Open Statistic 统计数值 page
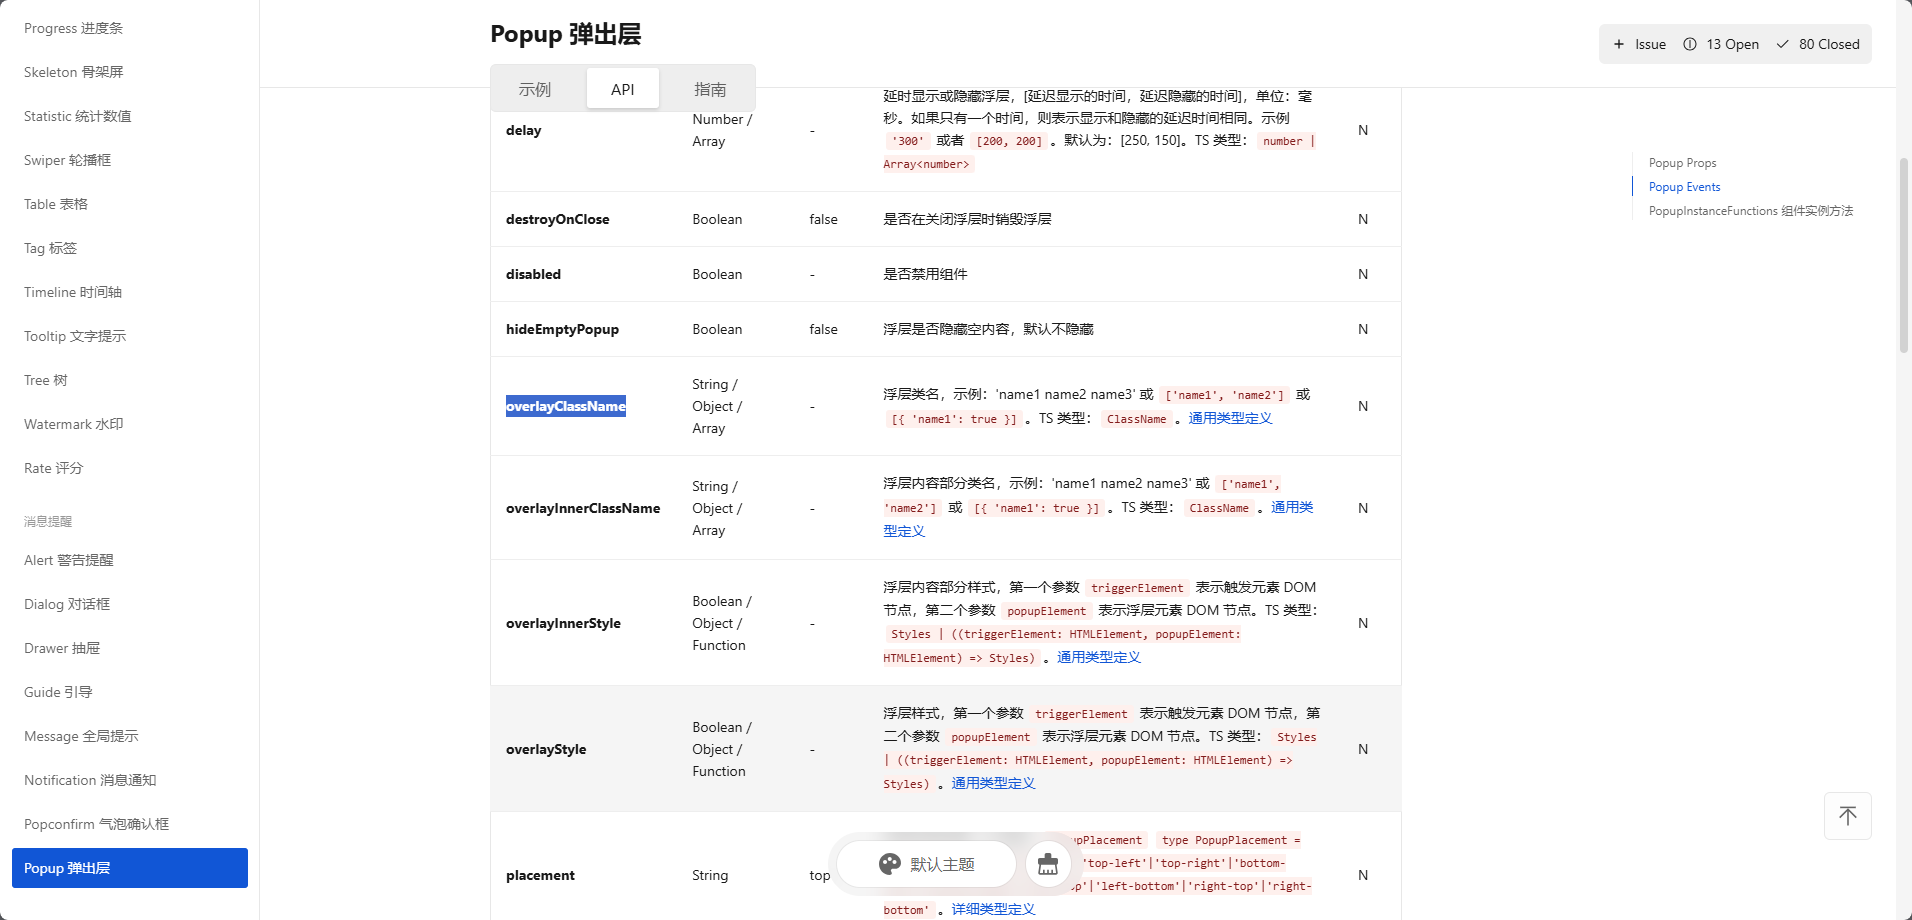The image size is (1912, 920). [x=130, y=116]
